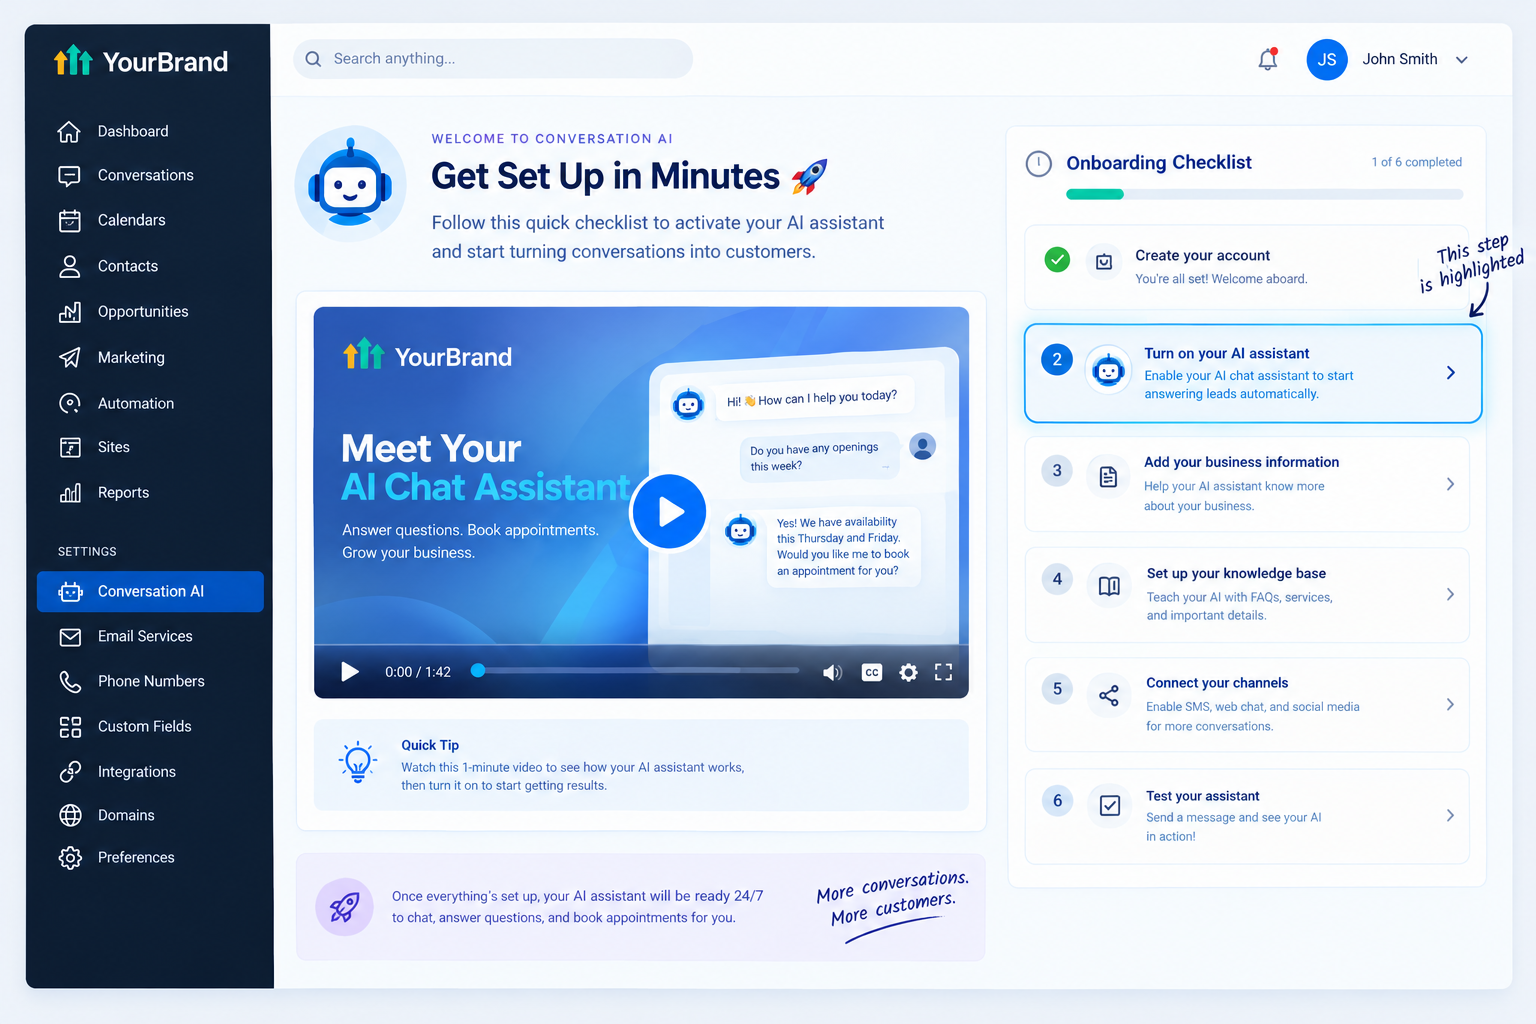This screenshot has height=1024, width=1536.
Task: Open Set up your knowledge base chevron
Action: tap(1451, 595)
